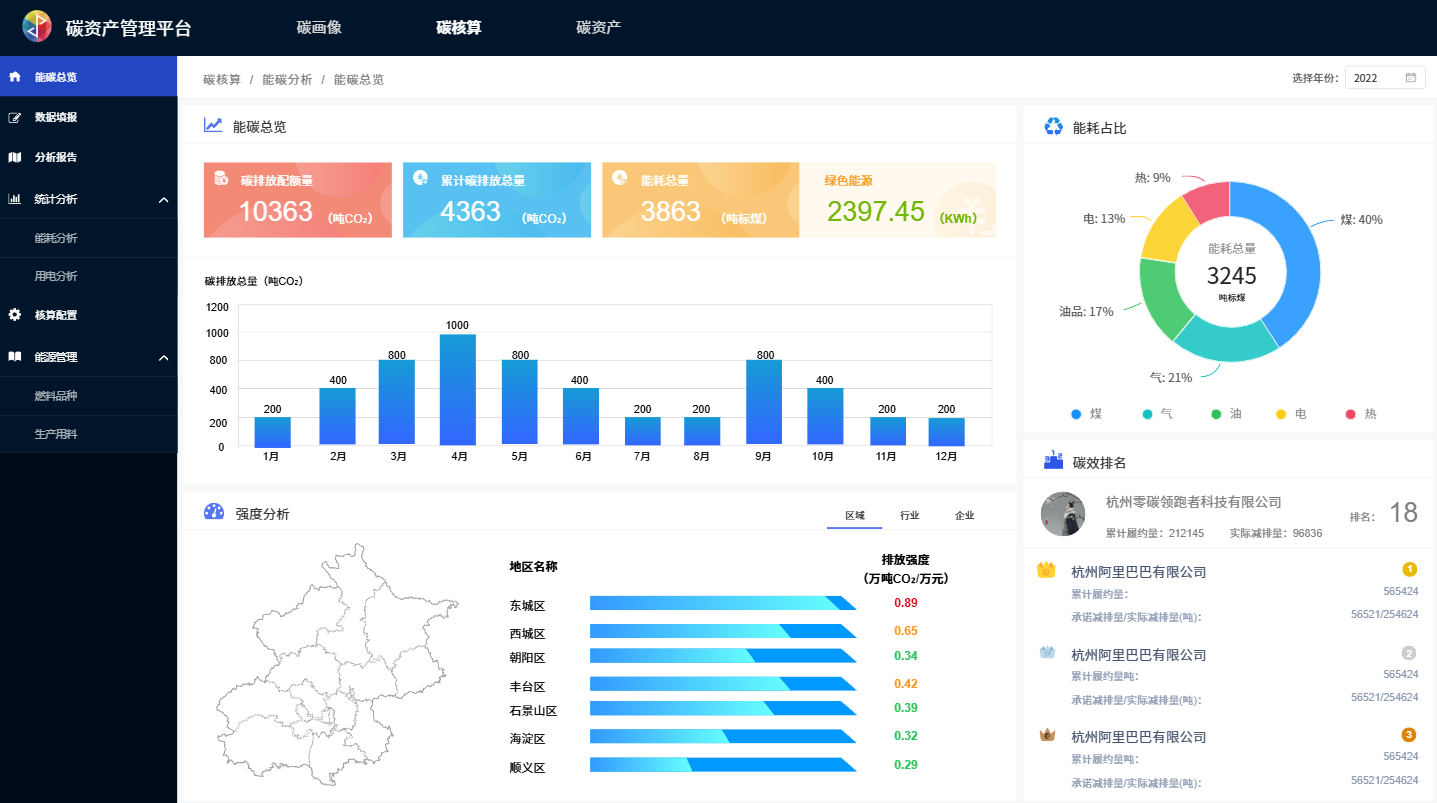The width and height of the screenshot is (1437, 803).
Task: Toggle the 热 legend item in chart
Action: [1361, 414]
